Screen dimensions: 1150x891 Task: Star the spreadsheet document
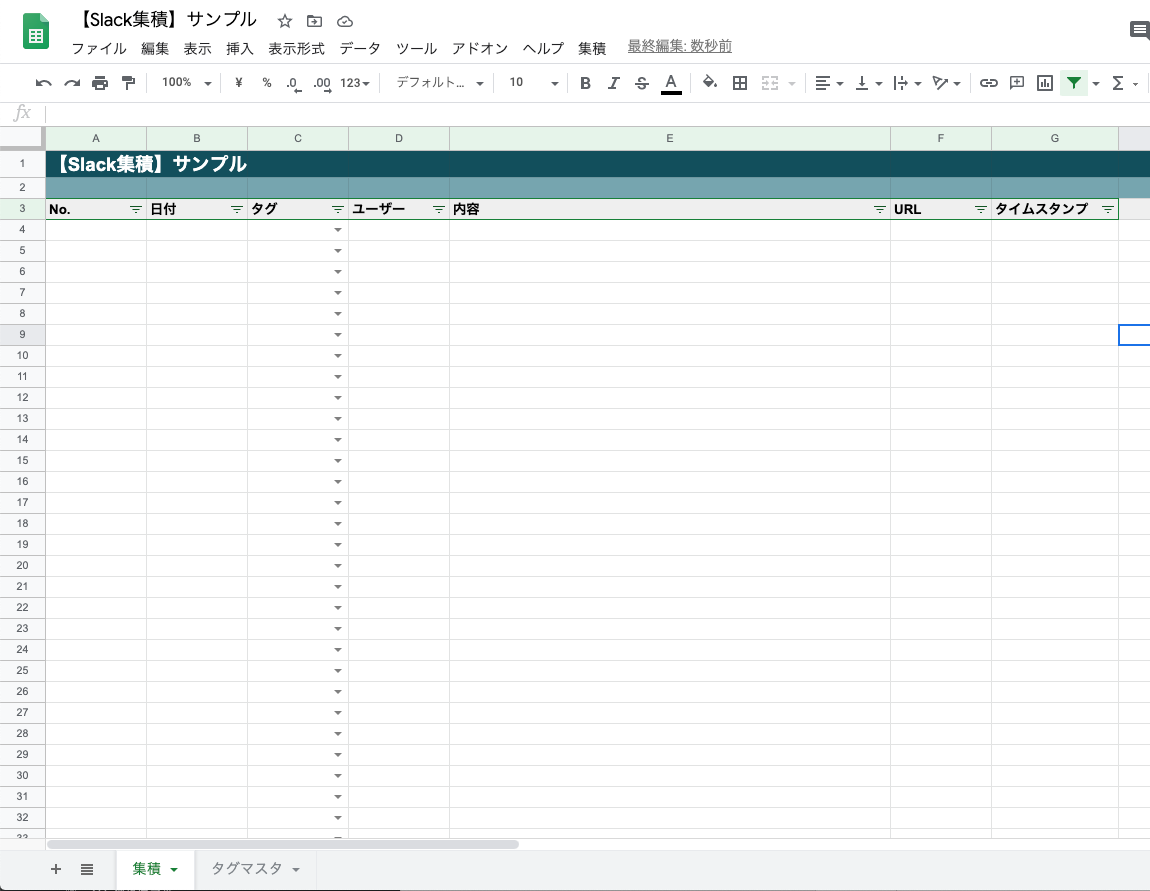(285, 21)
